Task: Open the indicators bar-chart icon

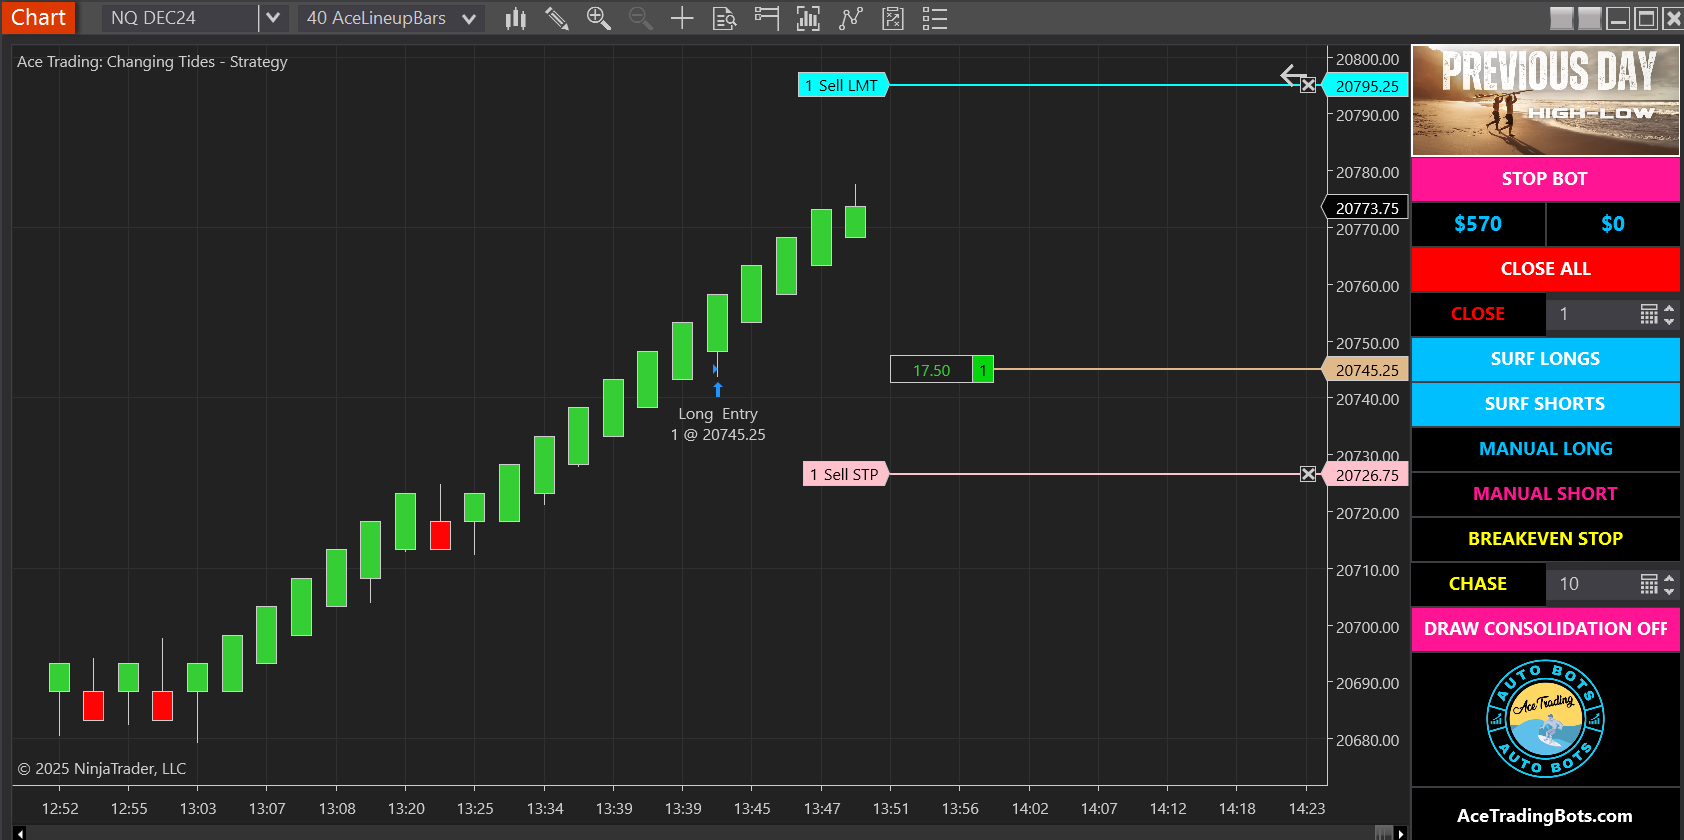Action: [808, 18]
